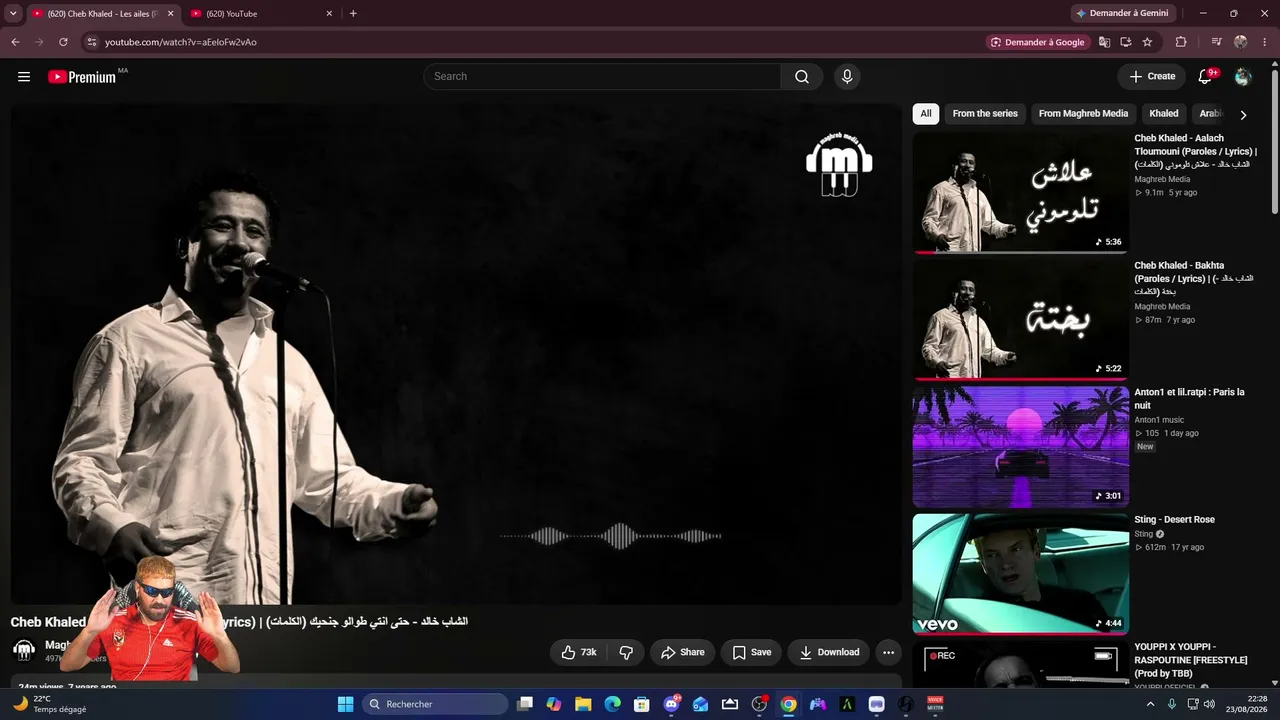Image resolution: width=1280 pixels, height=720 pixels.
Task: Open Maghreb Media channel avatar
Action: coord(24,650)
